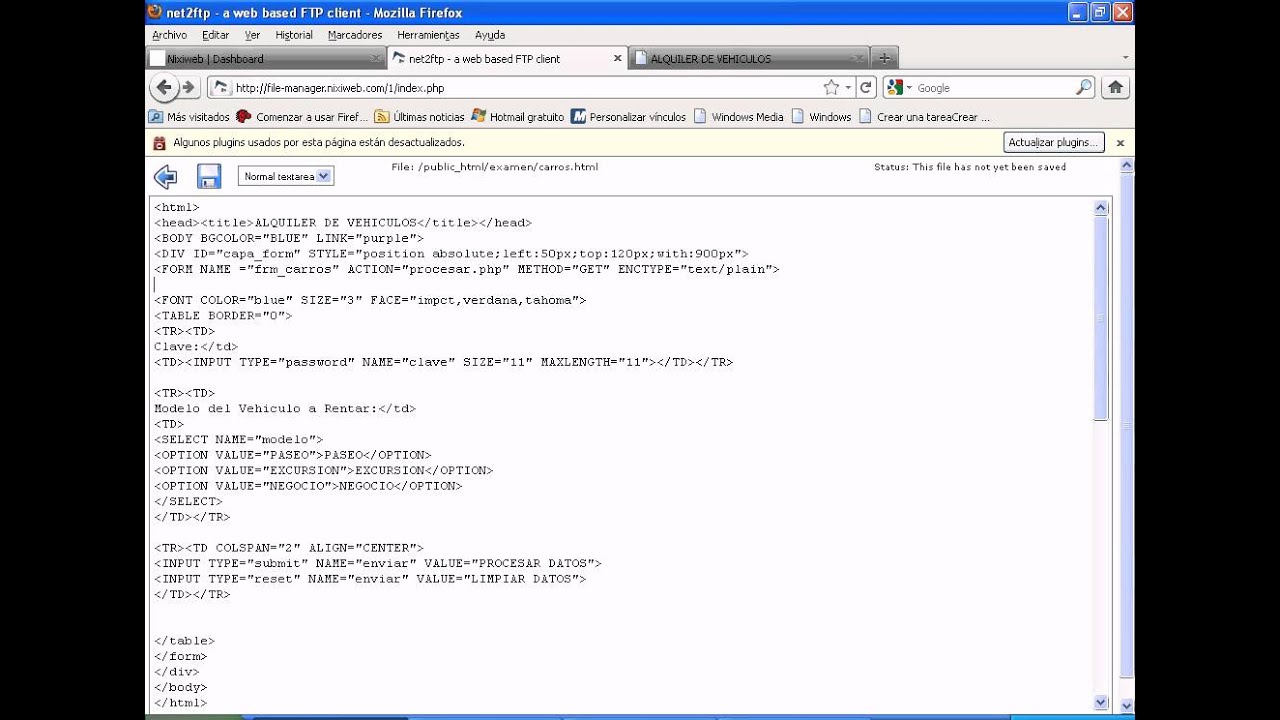The image size is (1280, 720).
Task: Go back with browser back button
Action: click(x=164, y=88)
